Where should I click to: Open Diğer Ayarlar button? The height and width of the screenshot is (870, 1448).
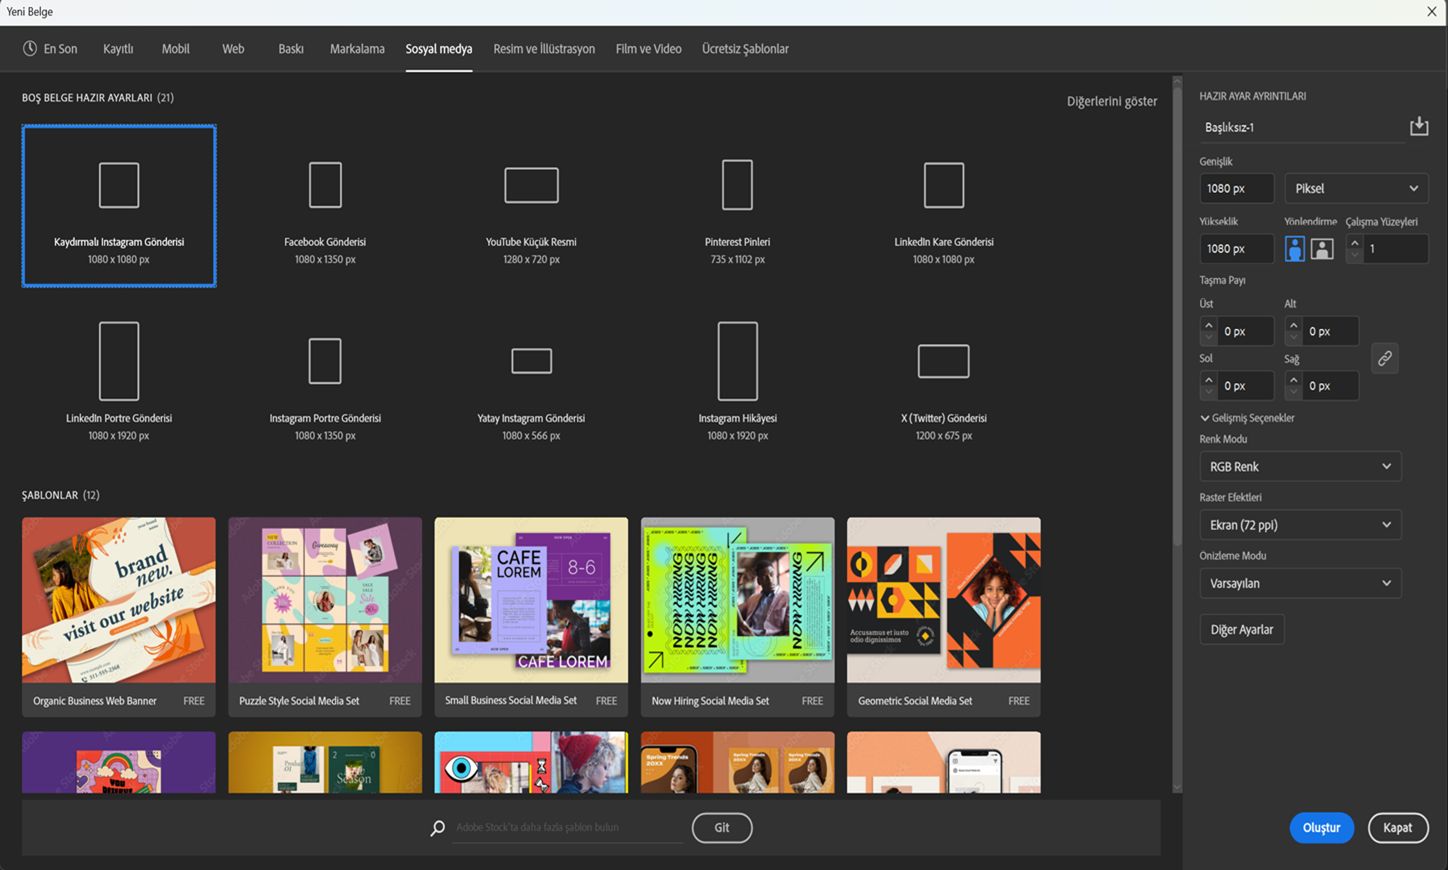[1241, 629]
